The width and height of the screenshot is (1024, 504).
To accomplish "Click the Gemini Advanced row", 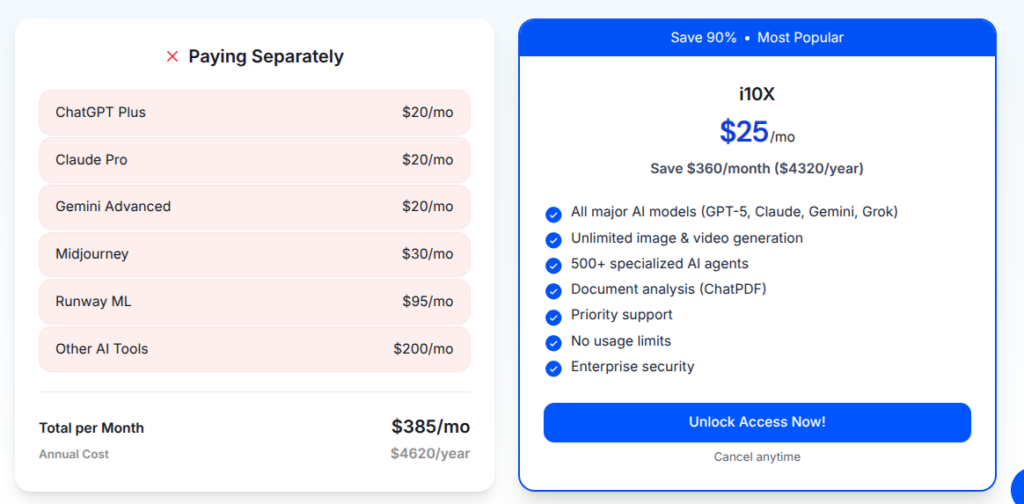I will pos(254,207).
